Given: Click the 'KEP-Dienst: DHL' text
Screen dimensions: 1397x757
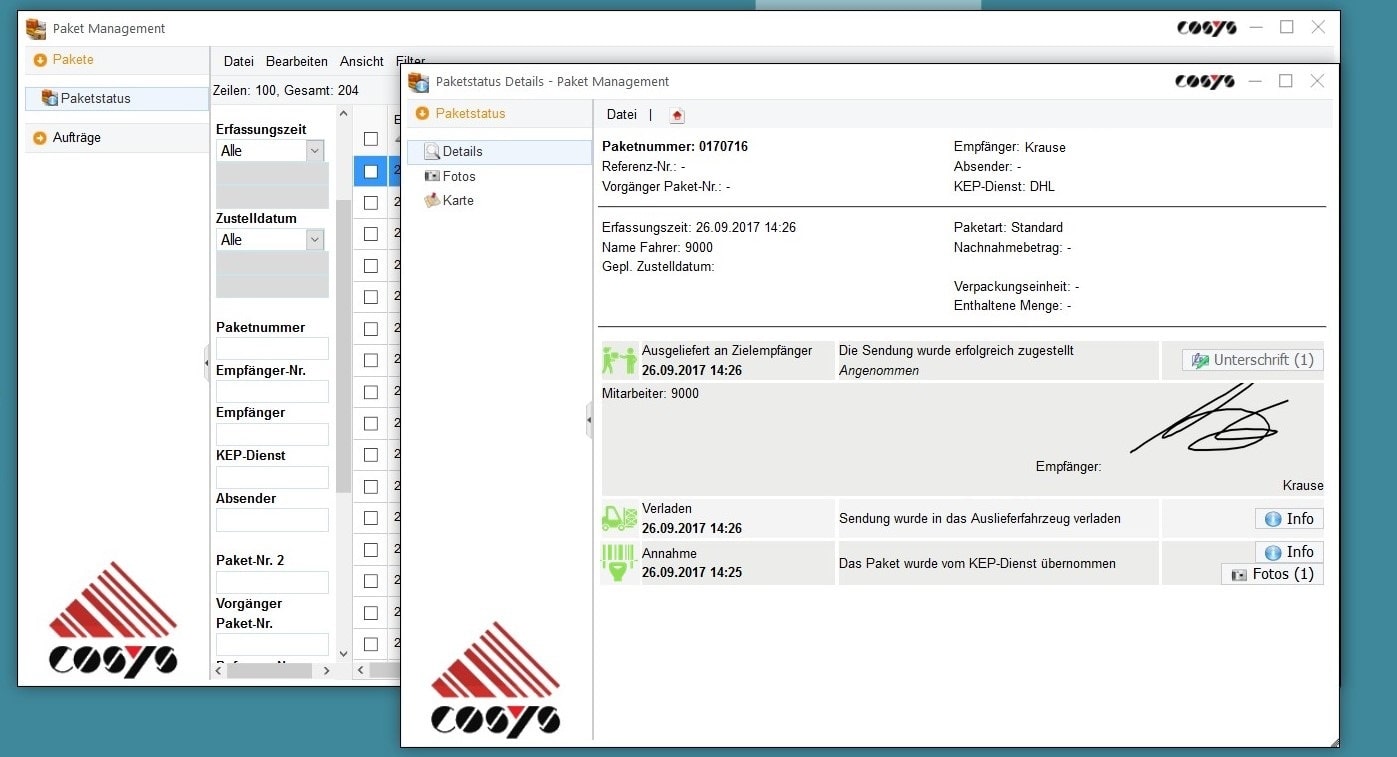Looking at the screenshot, I should [1004, 186].
